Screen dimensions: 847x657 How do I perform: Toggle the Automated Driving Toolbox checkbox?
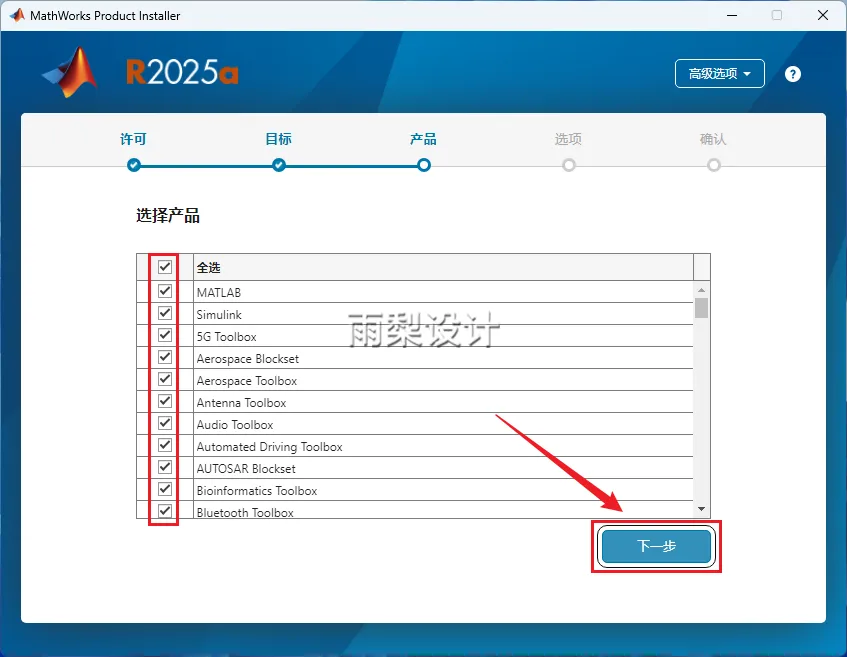[165, 445]
